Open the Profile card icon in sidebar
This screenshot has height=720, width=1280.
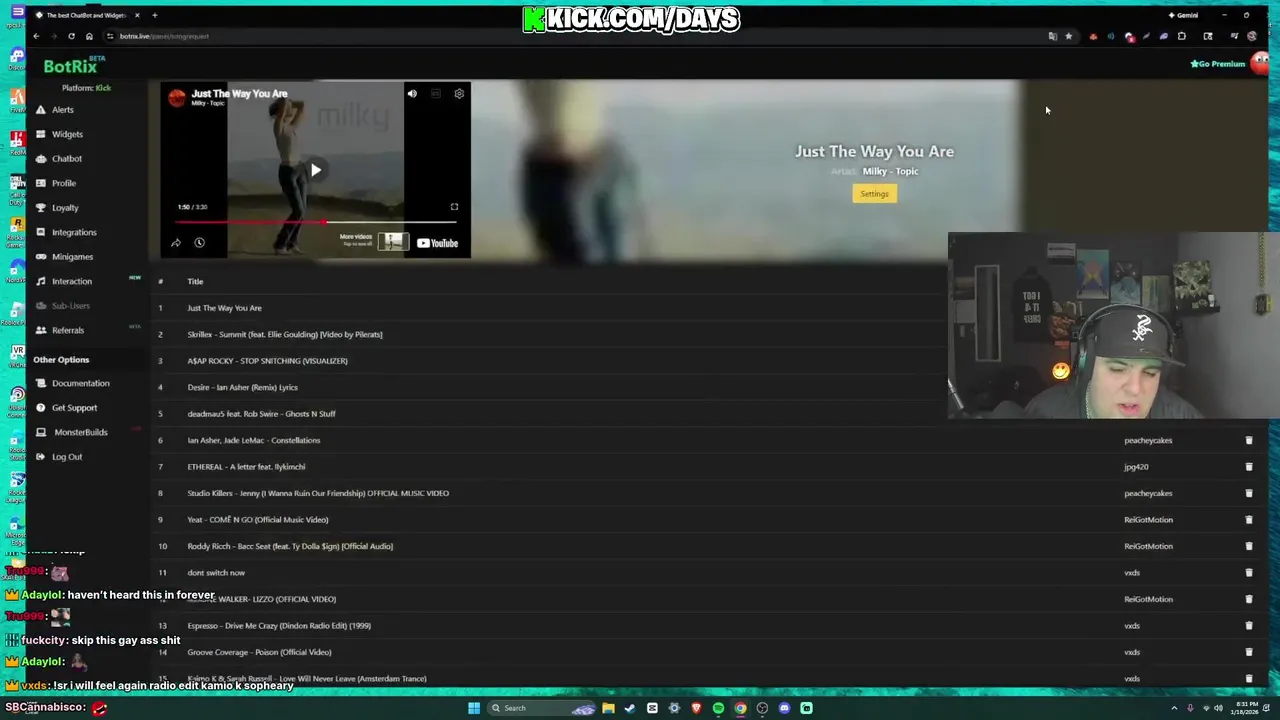coord(41,183)
